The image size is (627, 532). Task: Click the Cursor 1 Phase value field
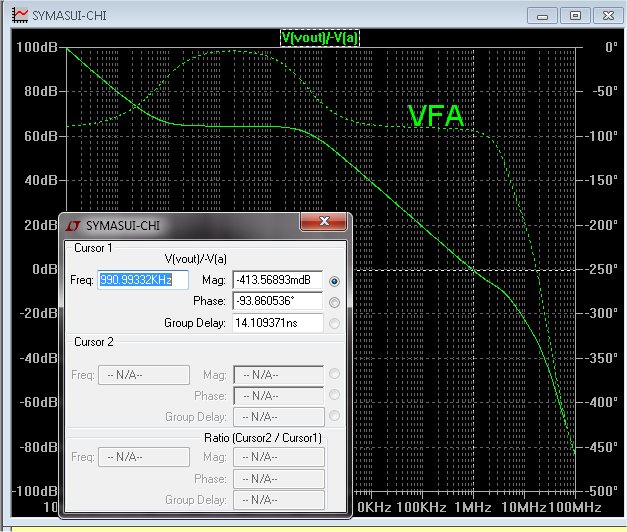(278, 301)
